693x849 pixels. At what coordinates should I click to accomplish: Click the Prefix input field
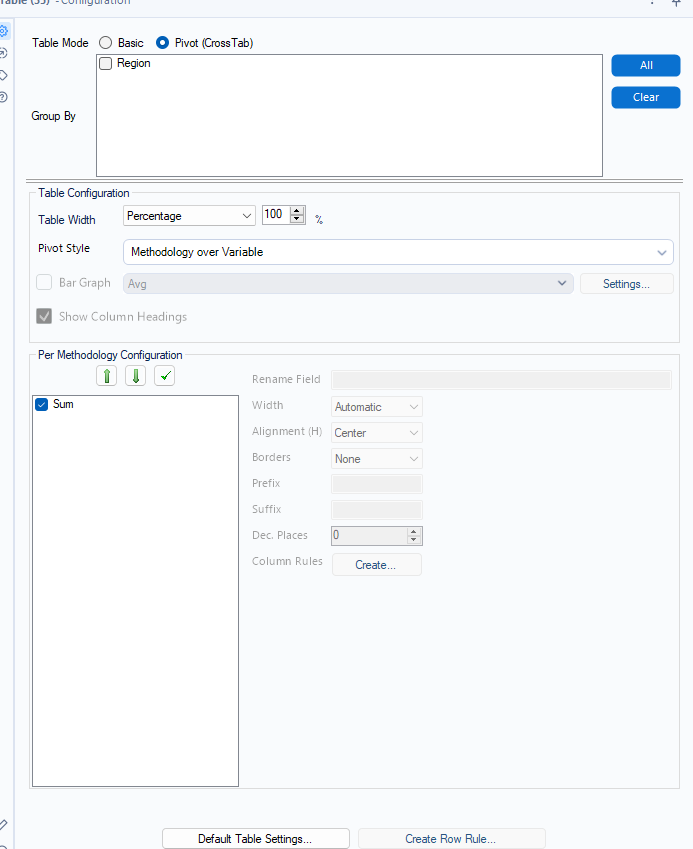pyautogui.click(x=376, y=484)
